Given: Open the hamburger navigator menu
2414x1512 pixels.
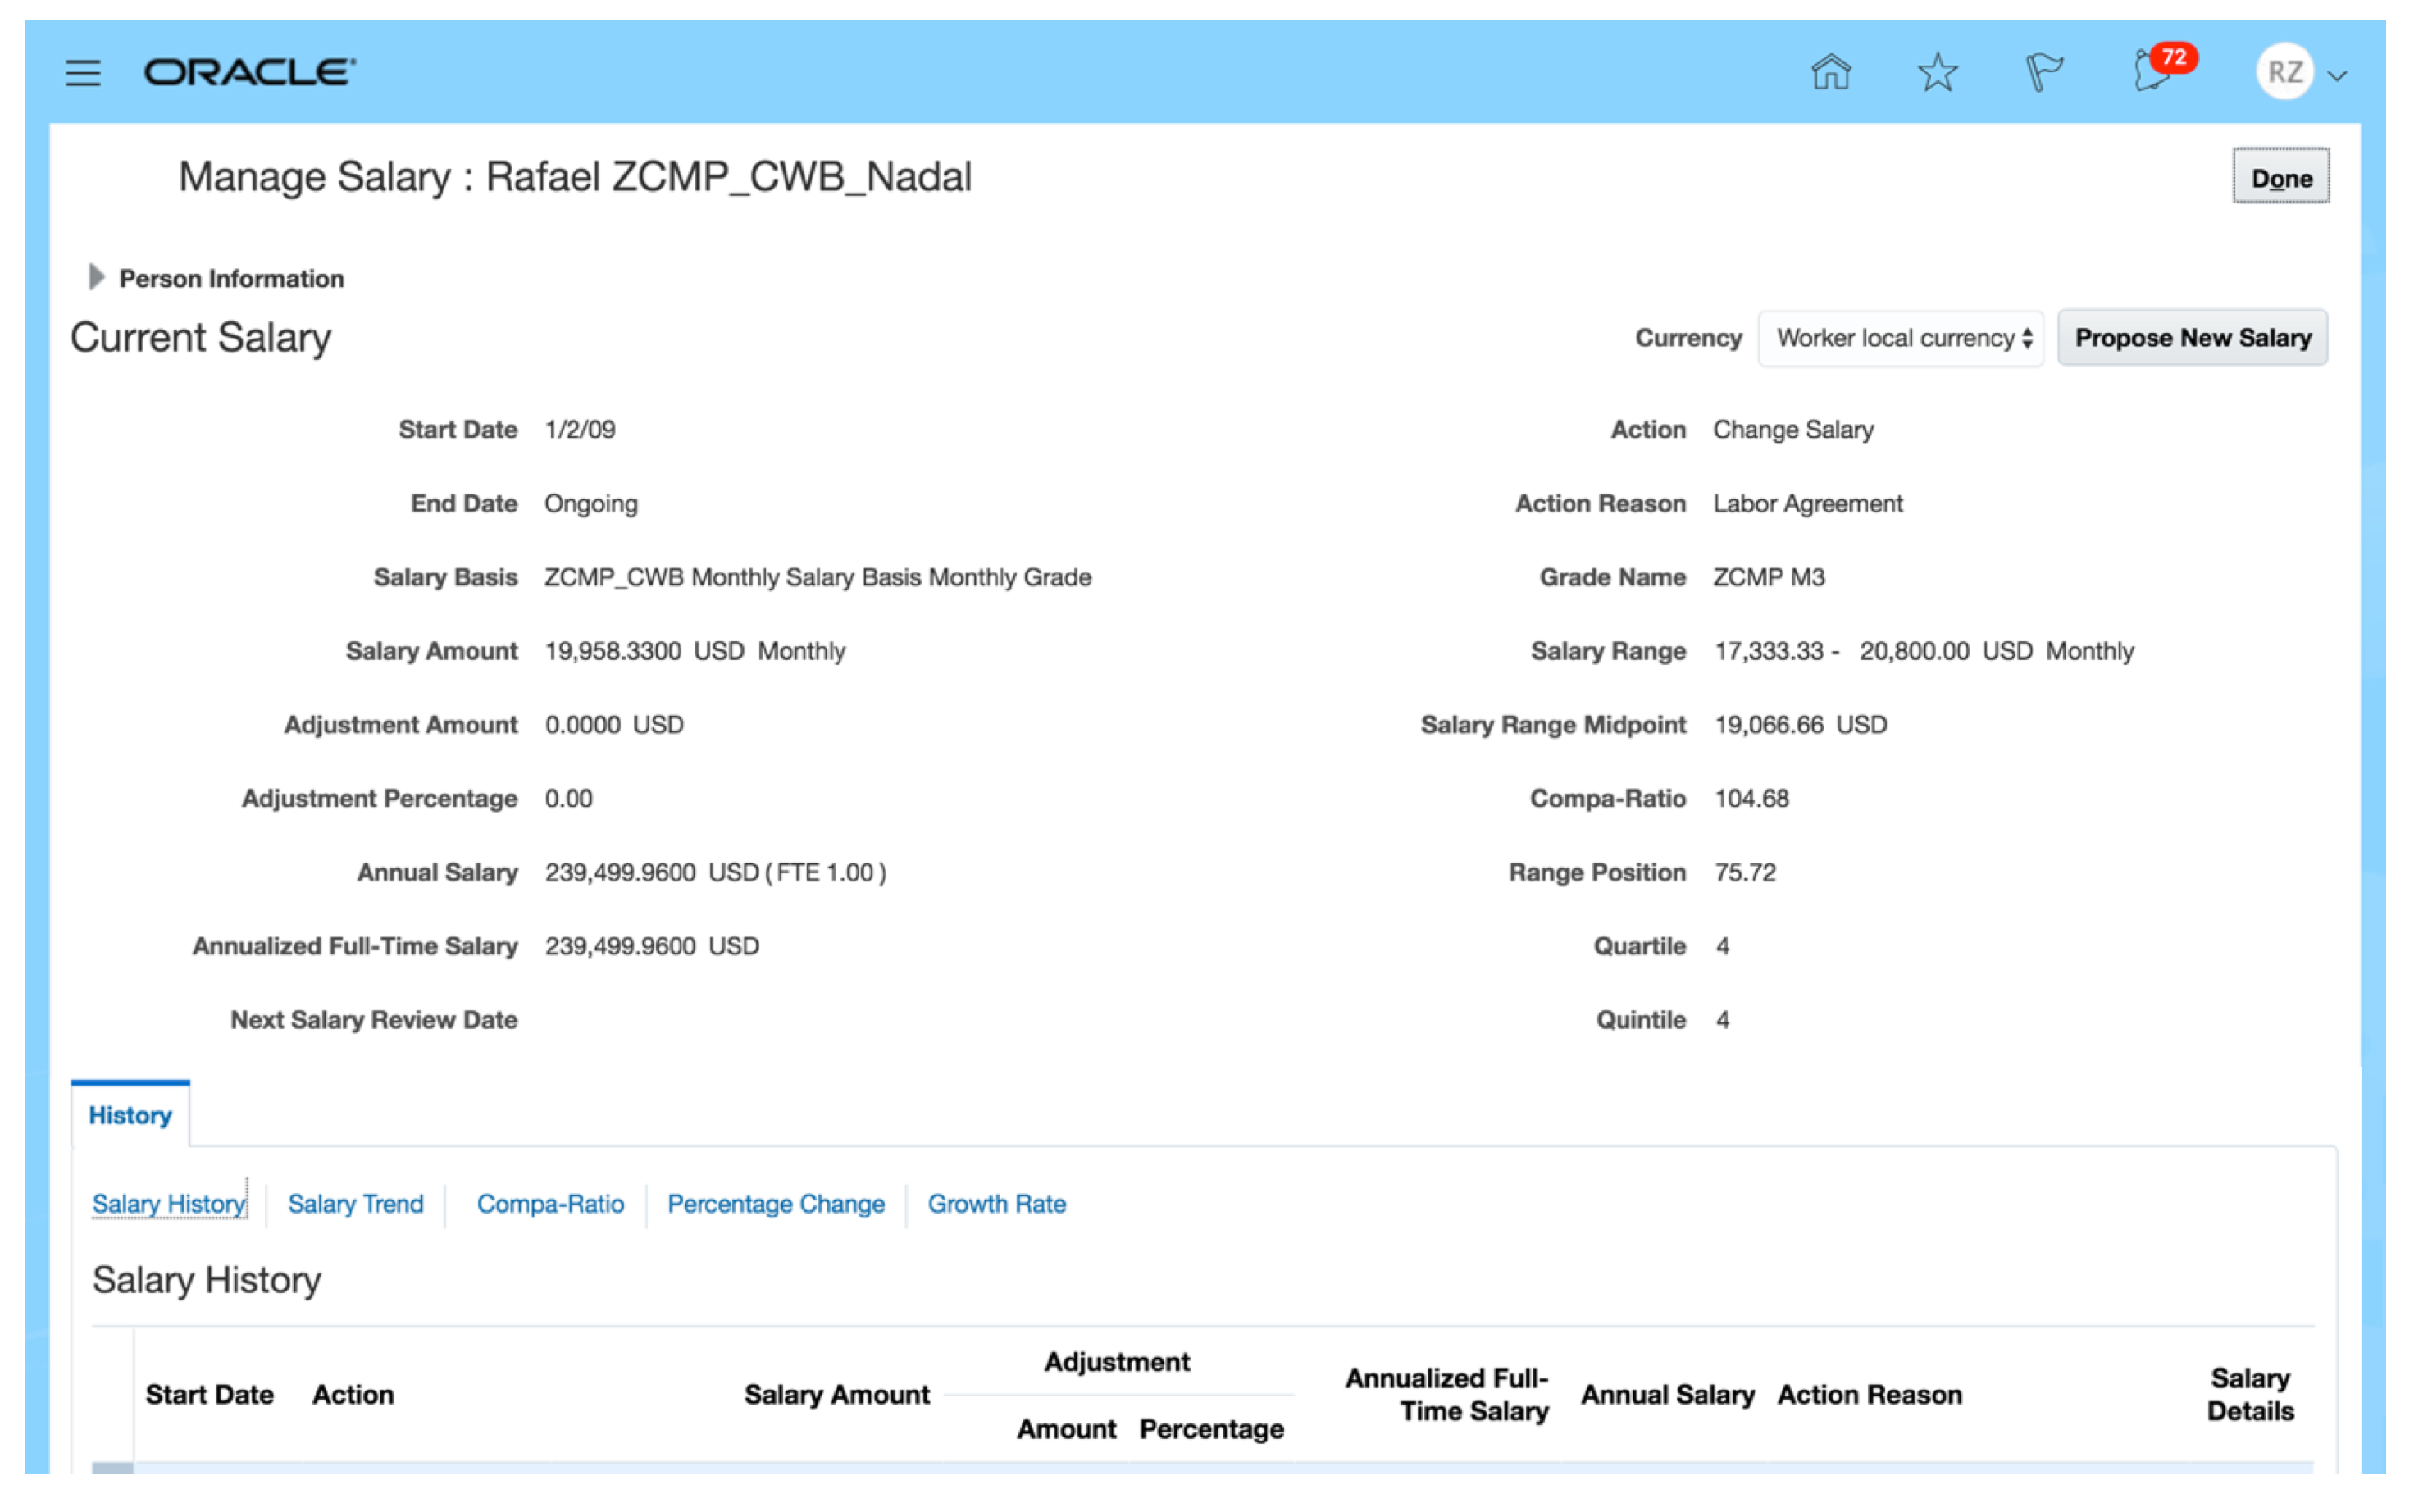Looking at the screenshot, I should (x=83, y=73).
